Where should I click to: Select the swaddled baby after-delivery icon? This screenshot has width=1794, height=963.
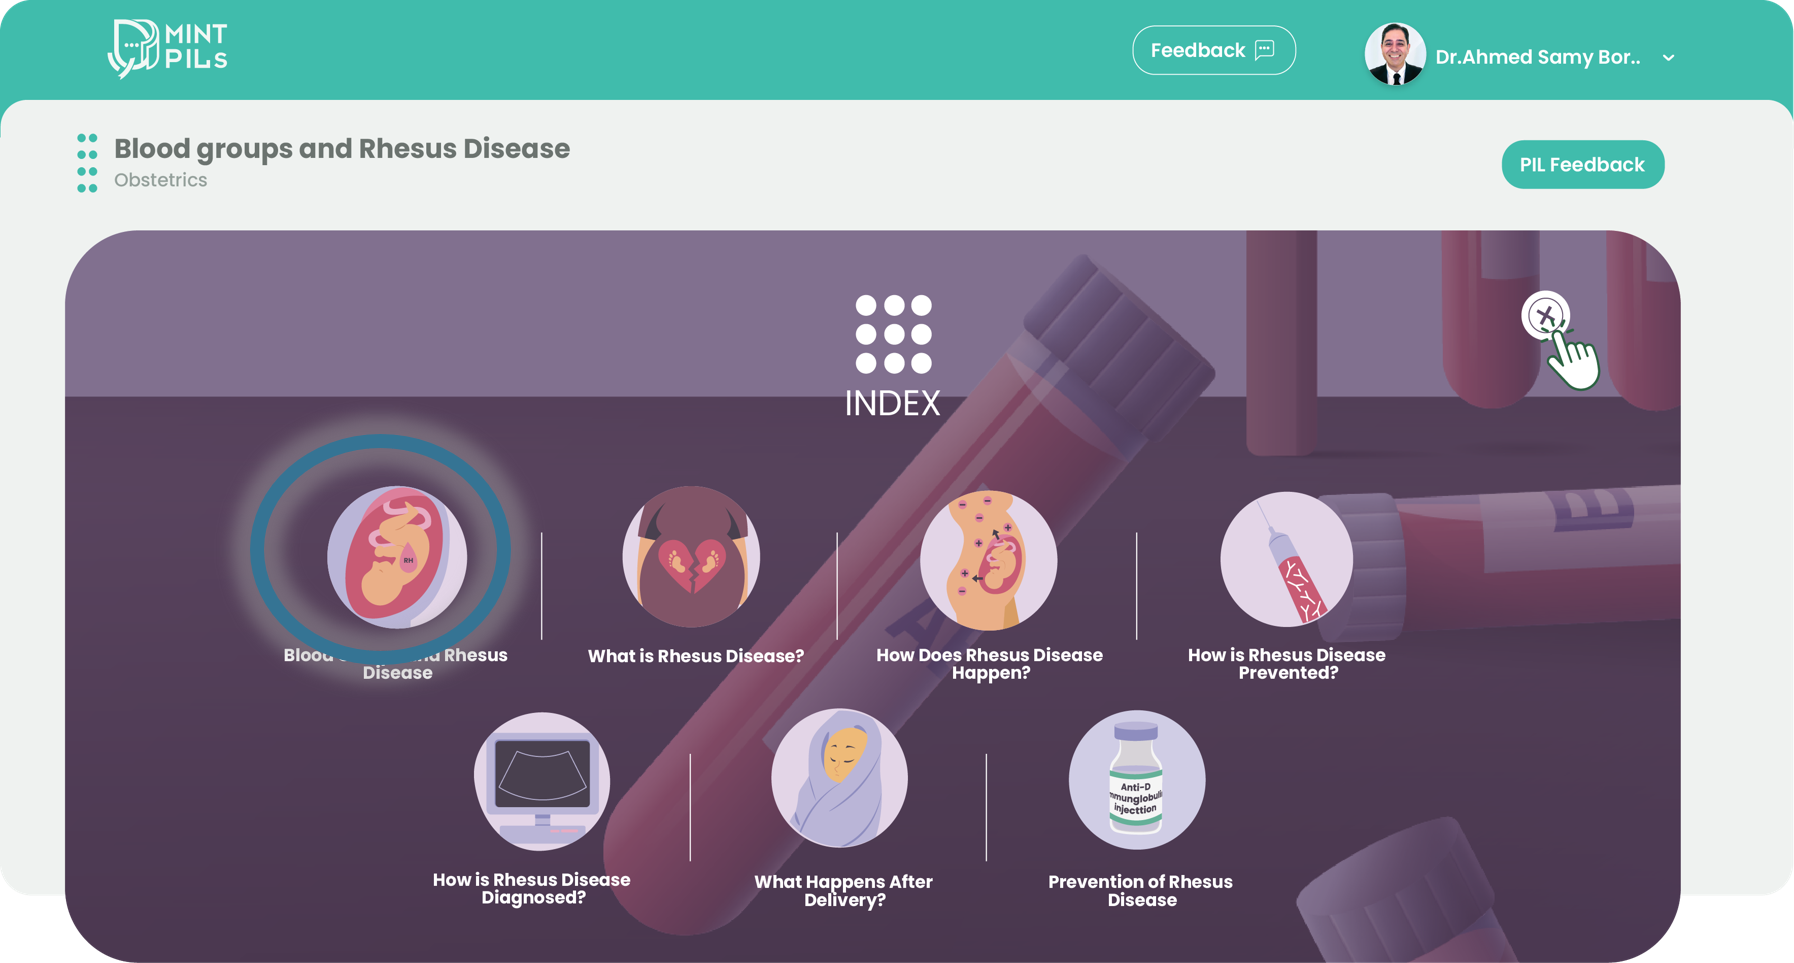(x=839, y=779)
